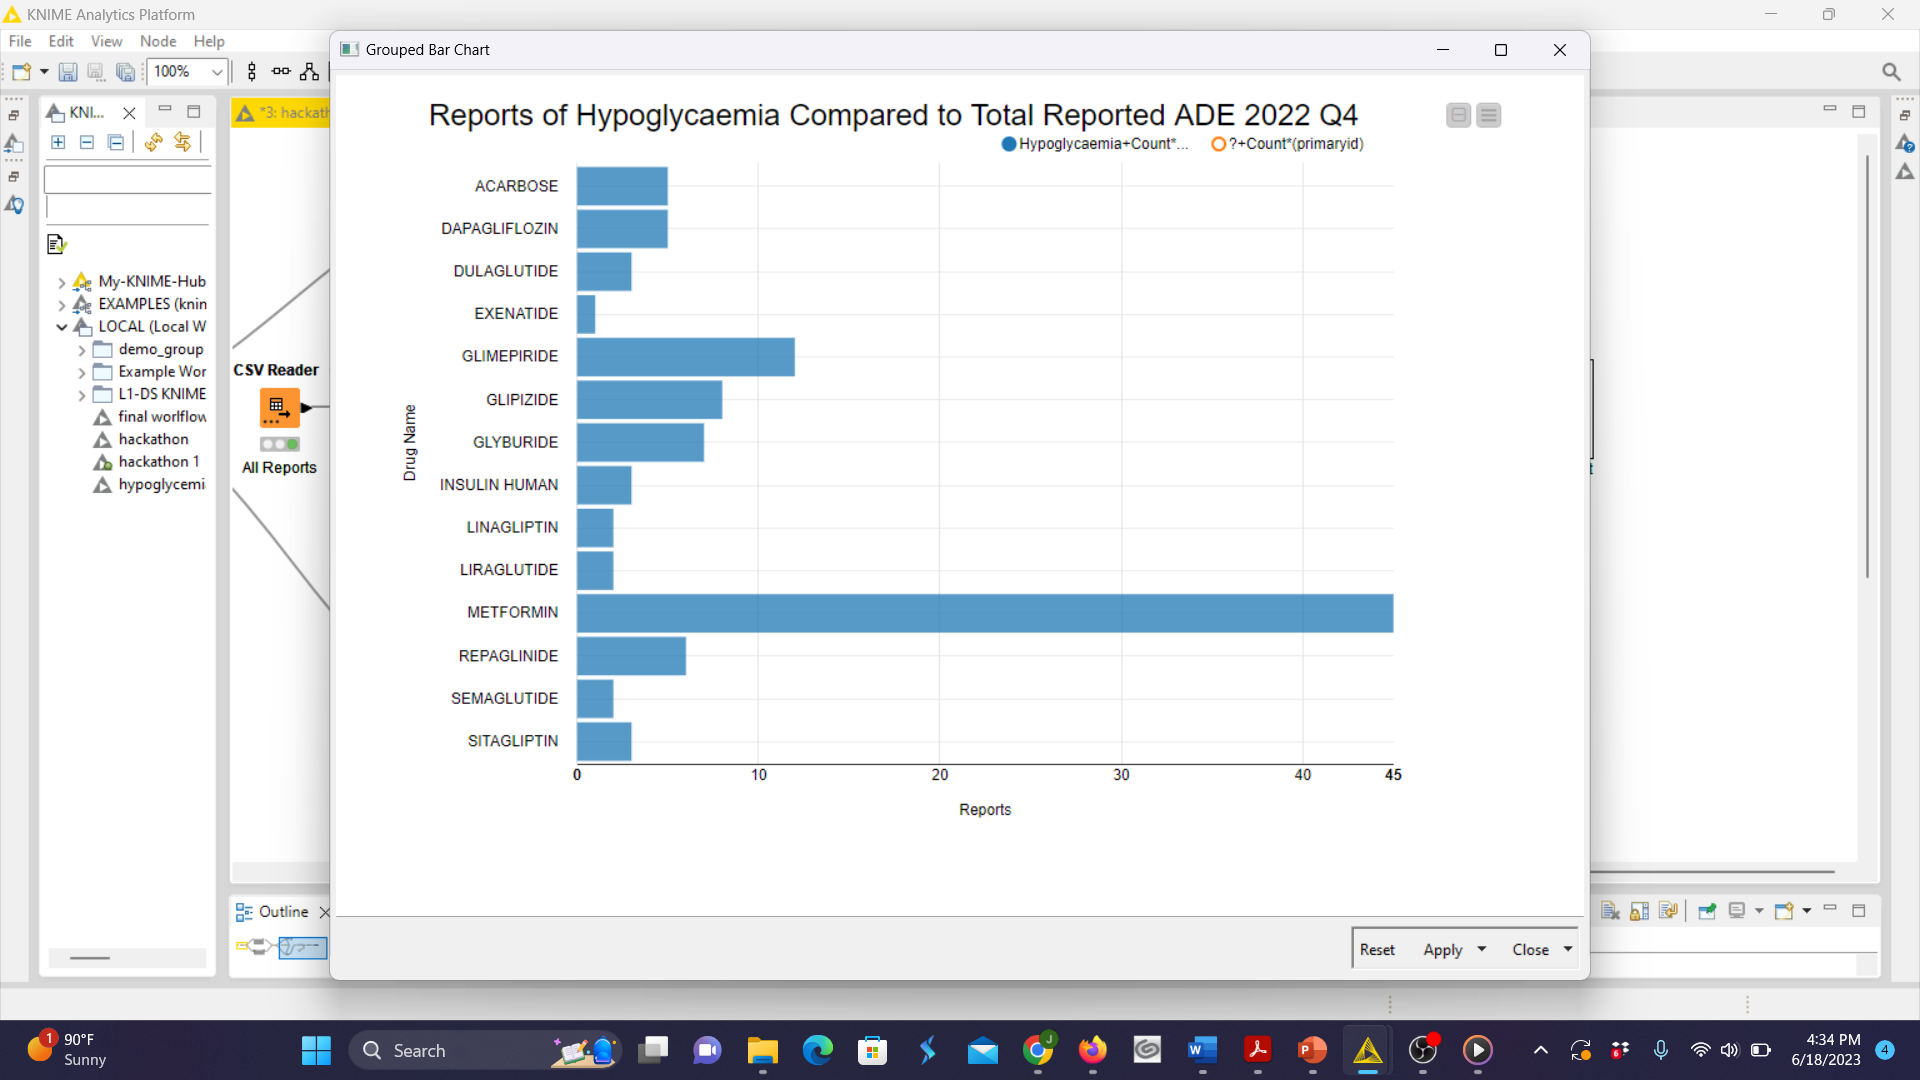Click the Expand All icon in explorer

[58, 142]
